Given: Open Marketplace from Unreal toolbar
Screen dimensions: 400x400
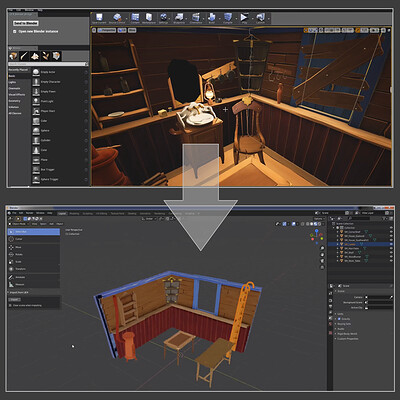Looking at the screenshot, I should coord(149,18).
